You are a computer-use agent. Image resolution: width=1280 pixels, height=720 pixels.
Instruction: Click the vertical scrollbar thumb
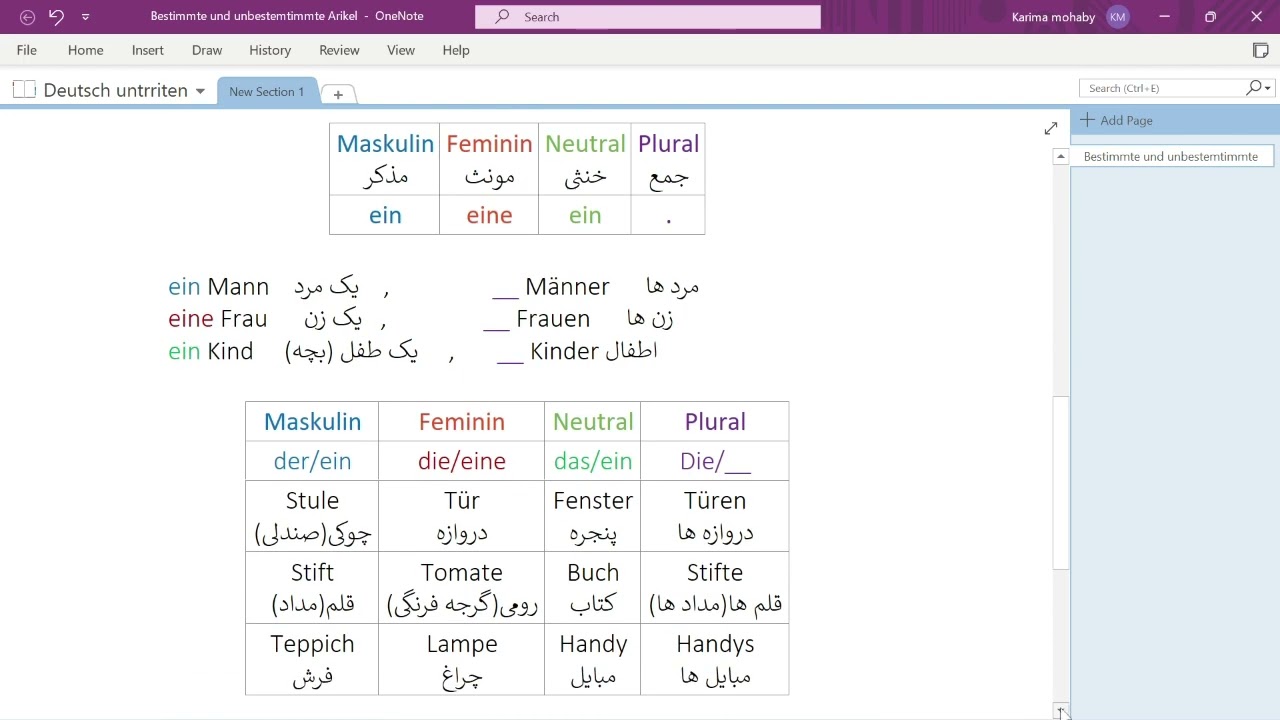(x=1061, y=483)
